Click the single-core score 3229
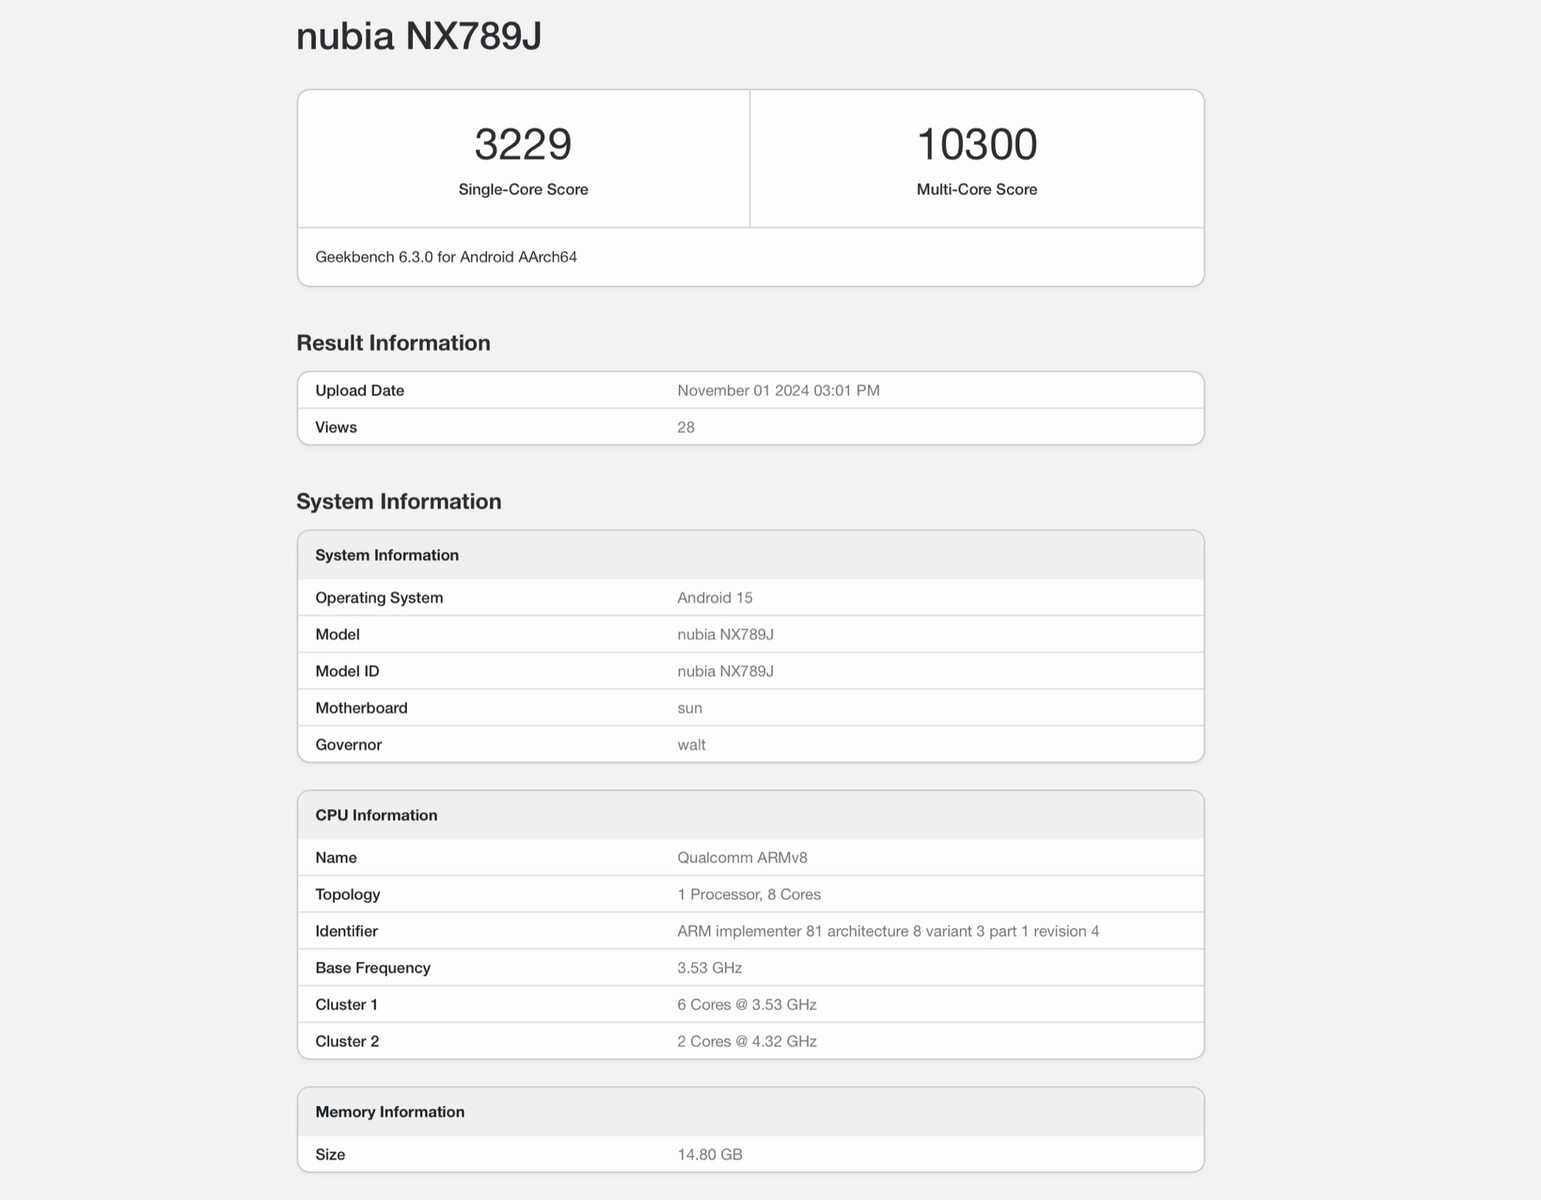Viewport: 1541px width, 1200px height. pyautogui.click(x=523, y=144)
